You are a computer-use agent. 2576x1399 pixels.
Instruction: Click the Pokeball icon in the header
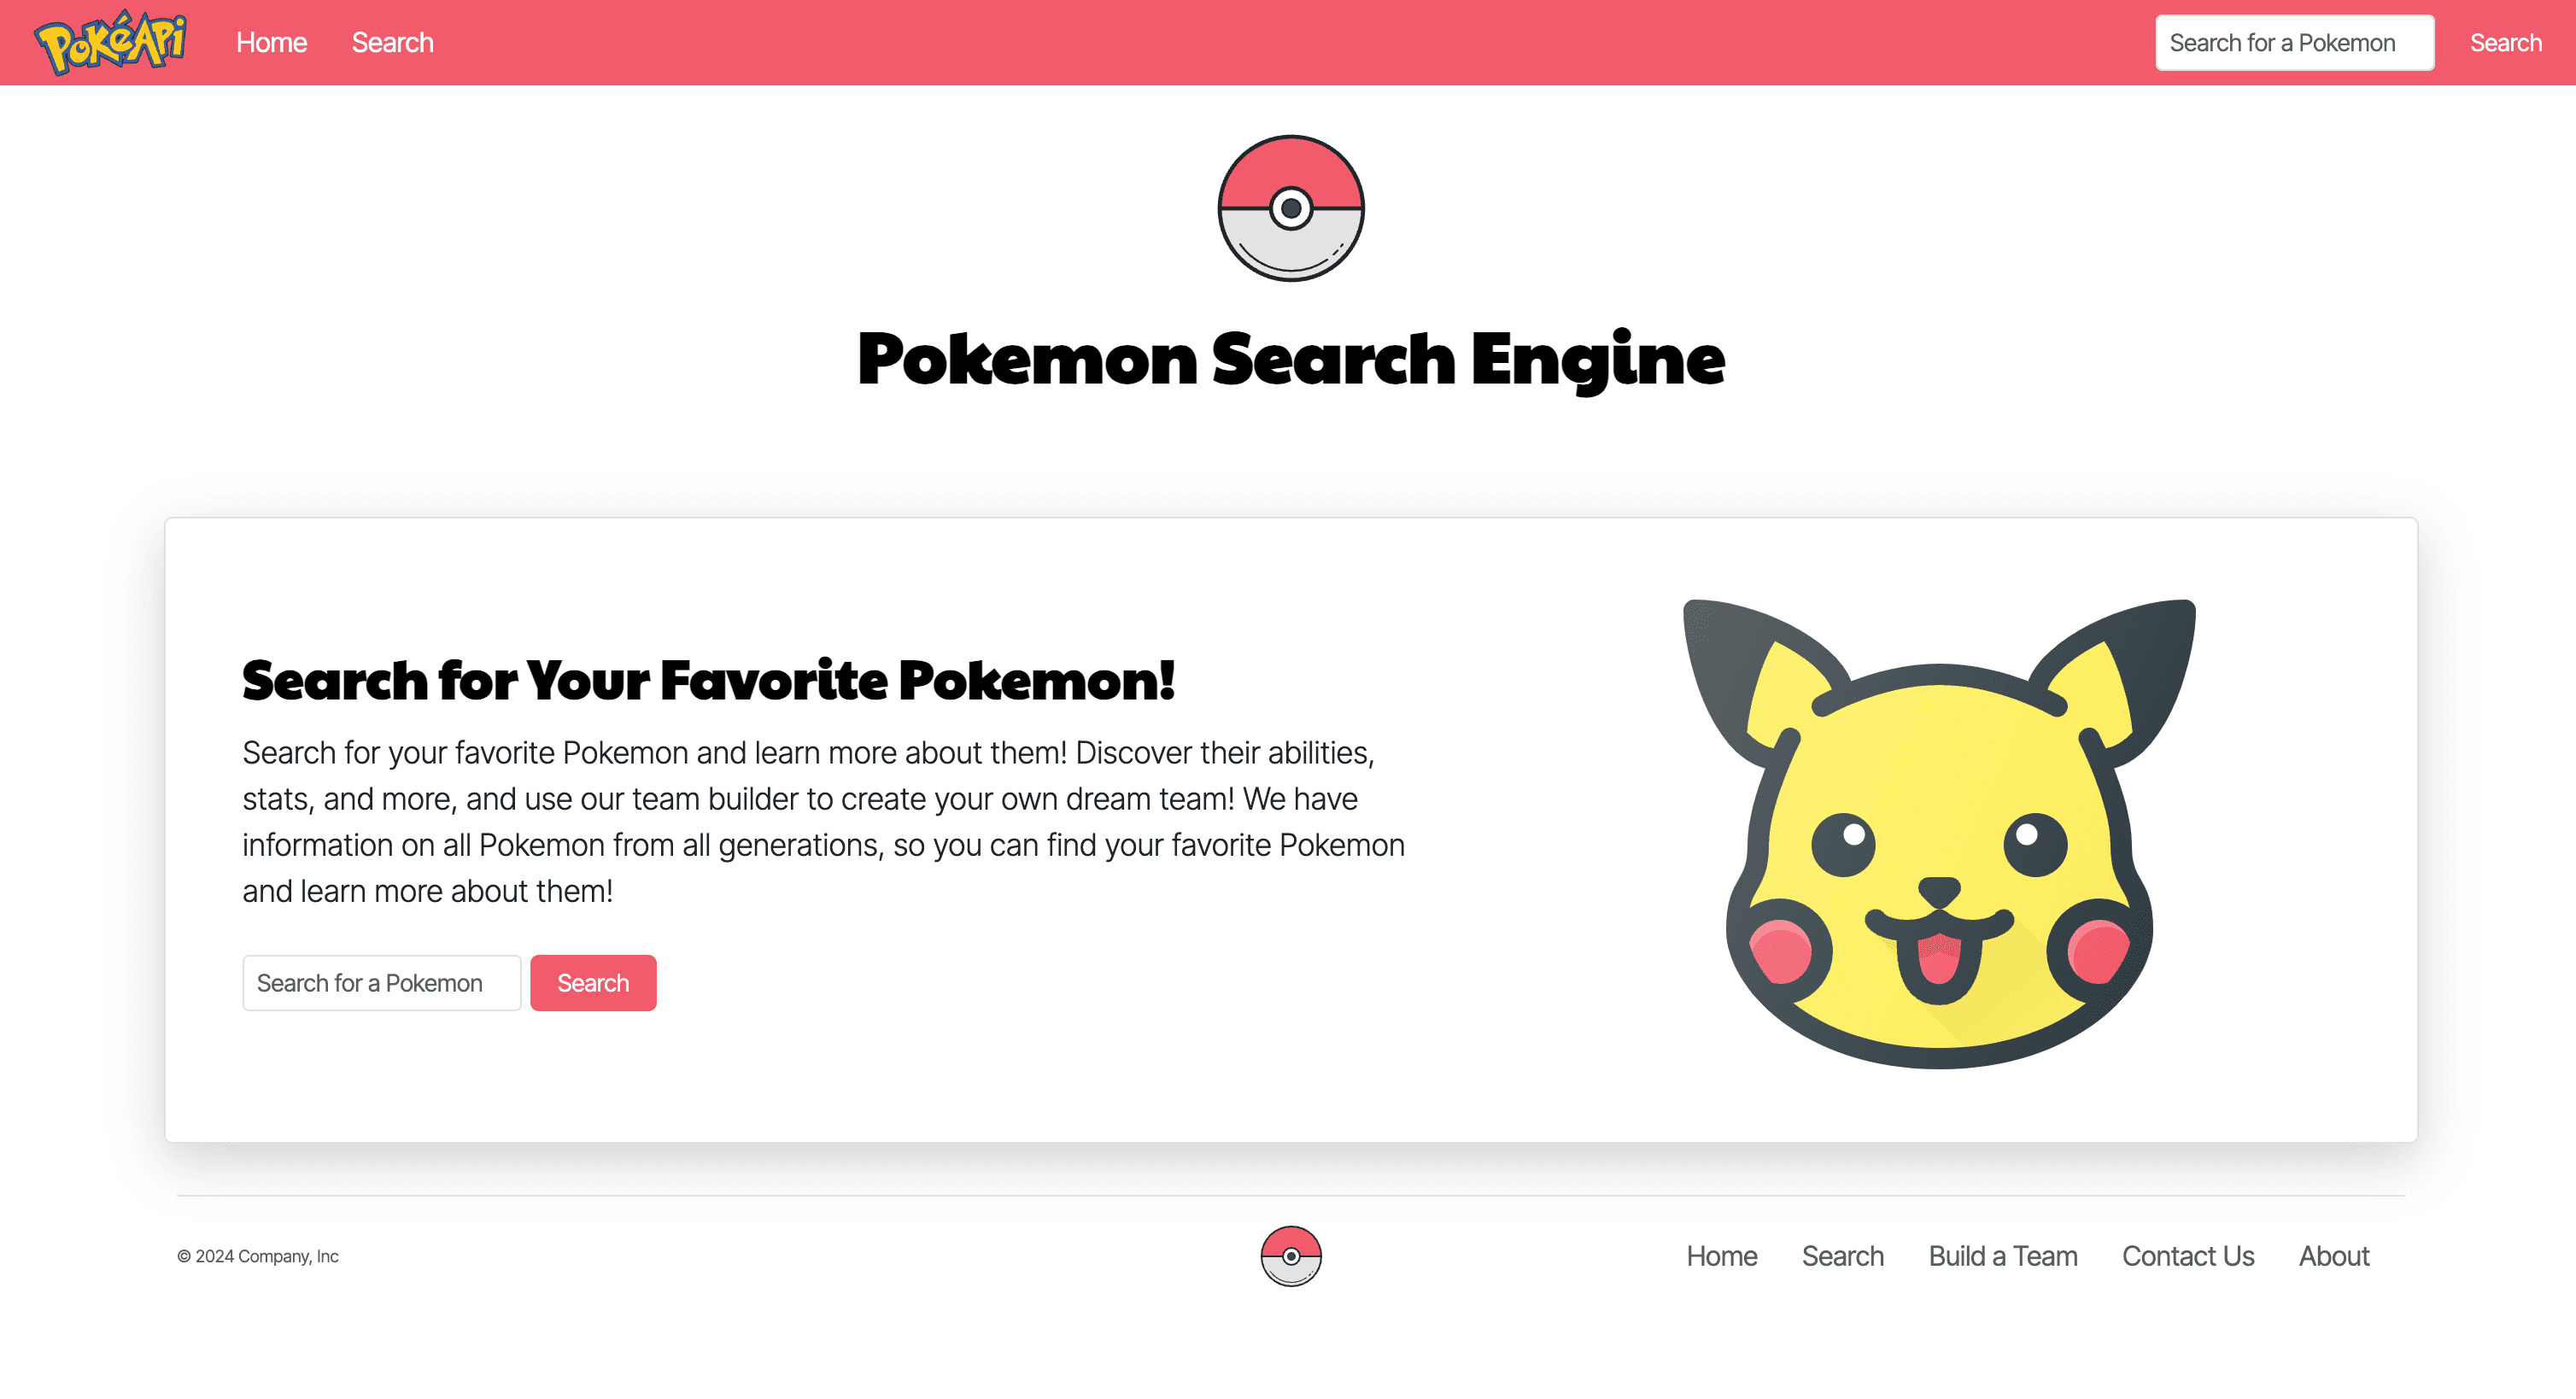[x=1290, y=208]
